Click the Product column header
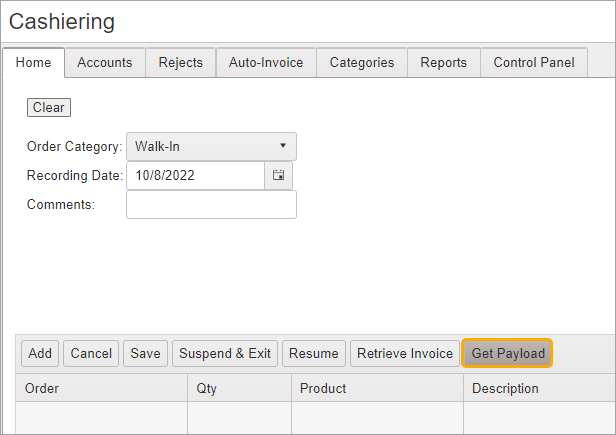 [x=322, y=388]
